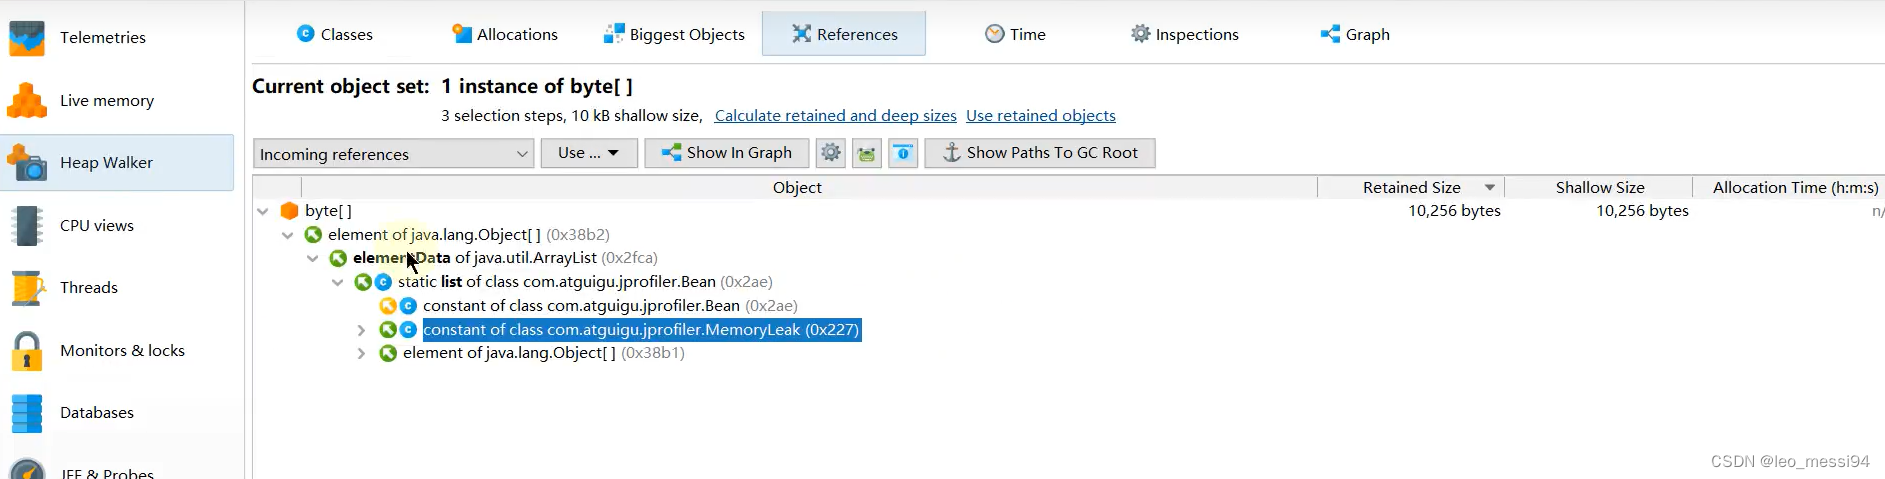Screen dimensions: 1885x479
Task: Select constant of class MemoryLeak (0x227) row
Action: [641, 330]
